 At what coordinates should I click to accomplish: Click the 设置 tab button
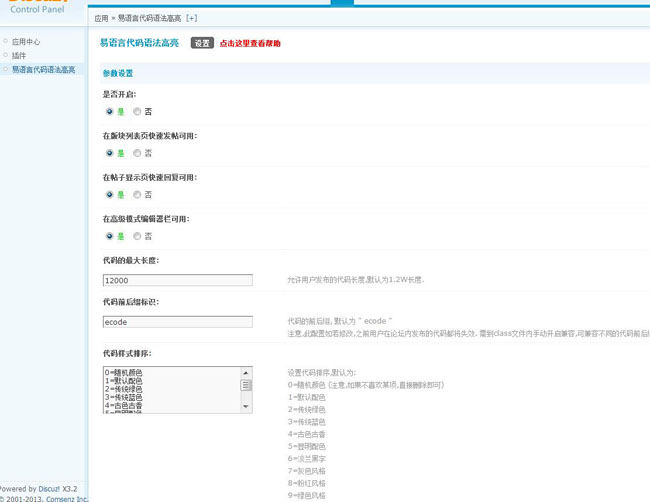(x=202, y=44)
